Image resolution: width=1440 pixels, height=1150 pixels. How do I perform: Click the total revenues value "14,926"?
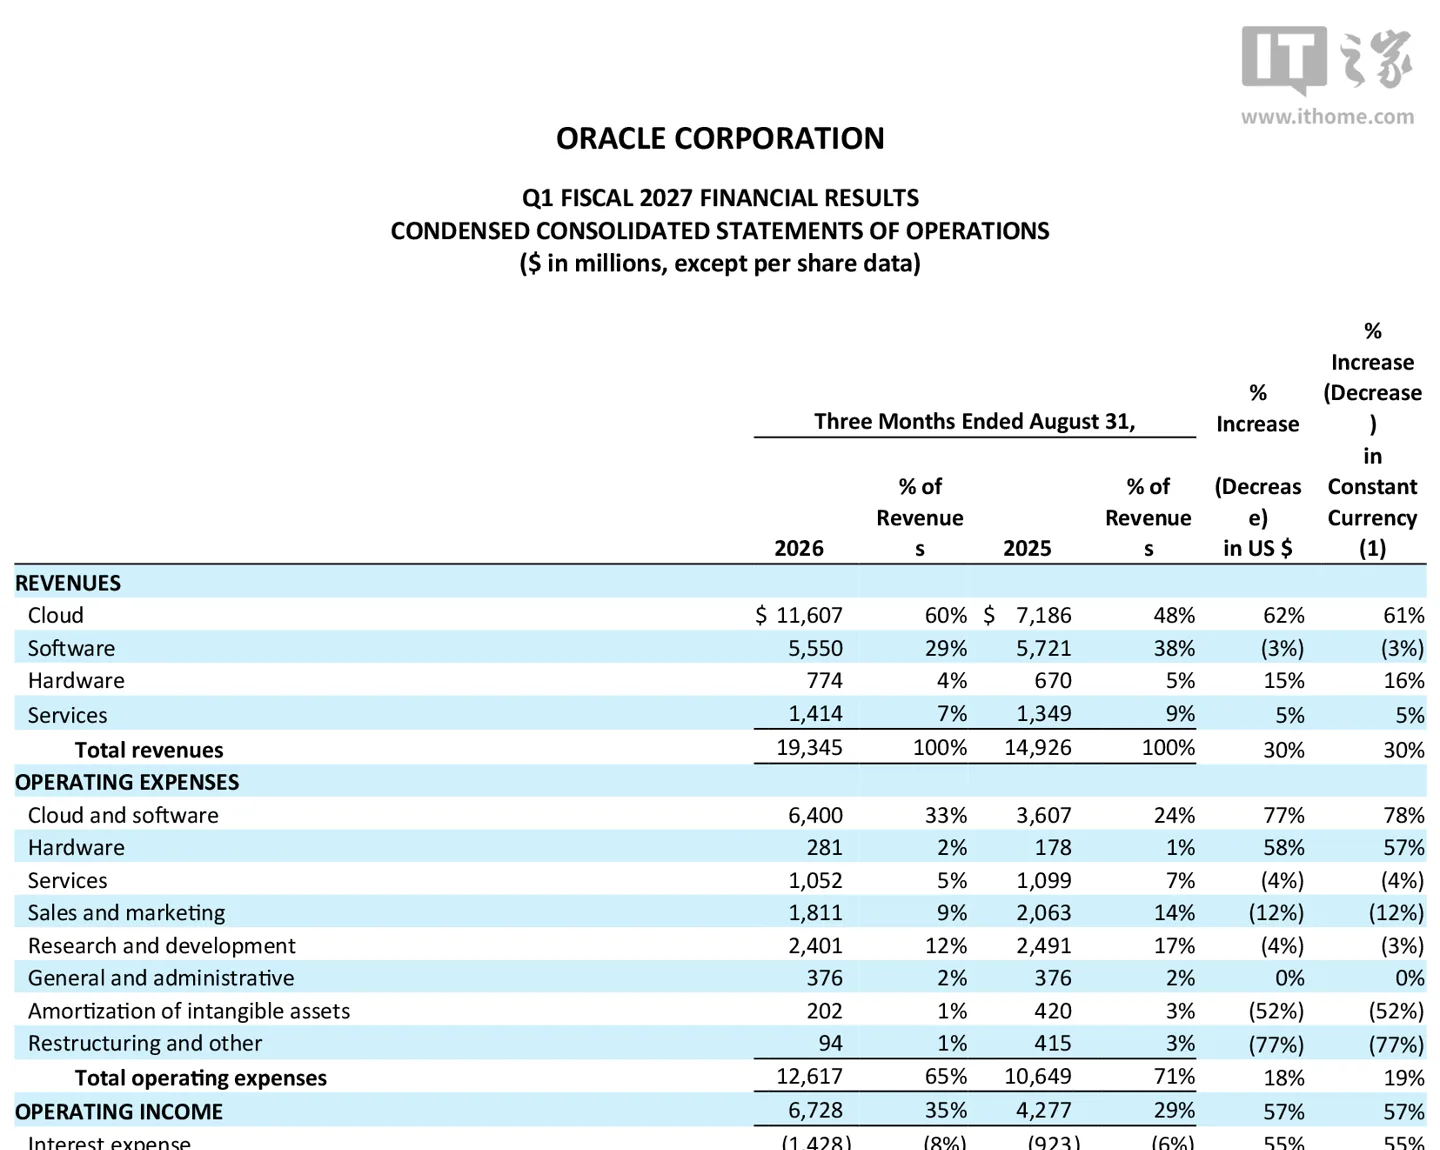pos(1038,747)
